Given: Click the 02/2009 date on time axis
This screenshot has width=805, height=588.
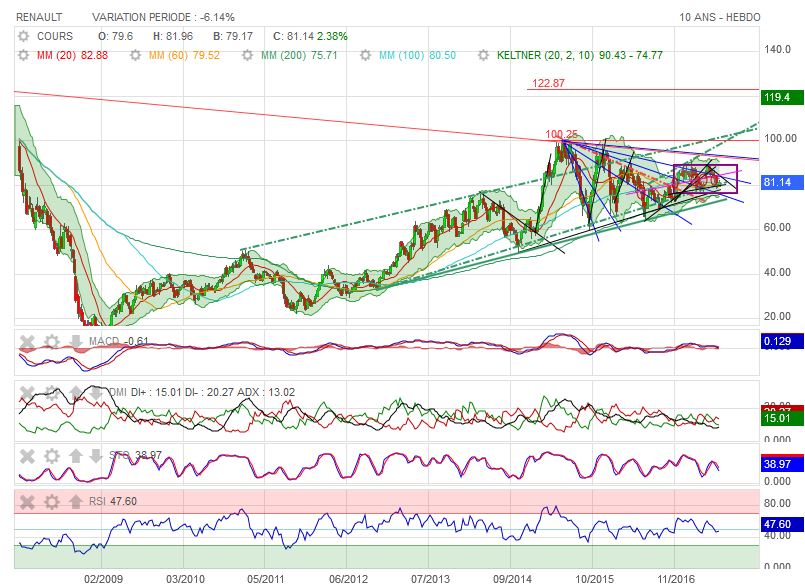Looking at the screenshot, I should (x=103, y=579).
